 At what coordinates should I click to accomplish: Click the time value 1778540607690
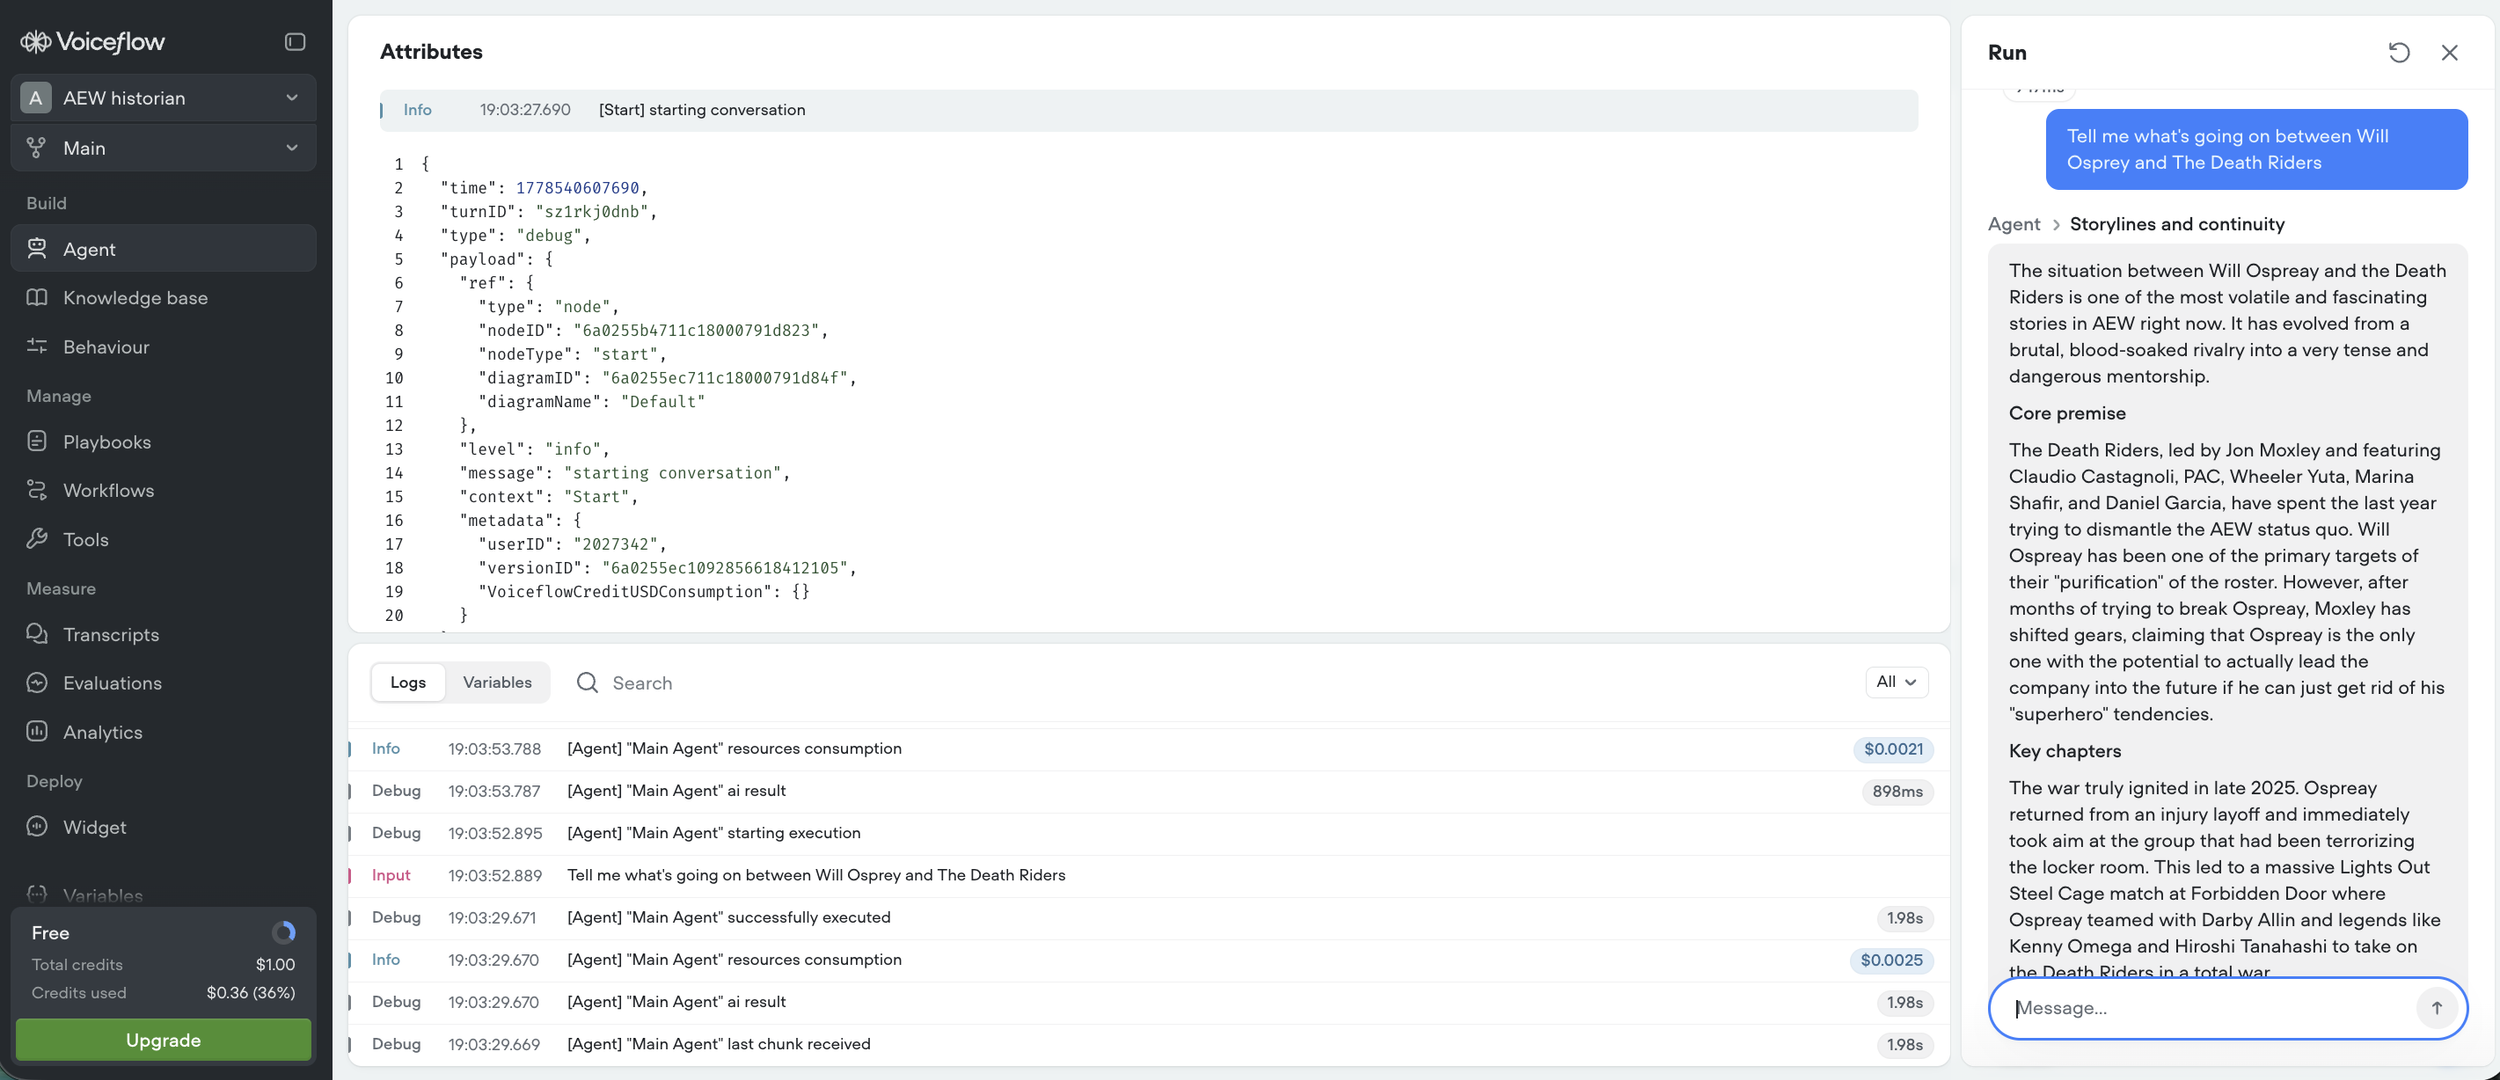[x=577, y=188]
